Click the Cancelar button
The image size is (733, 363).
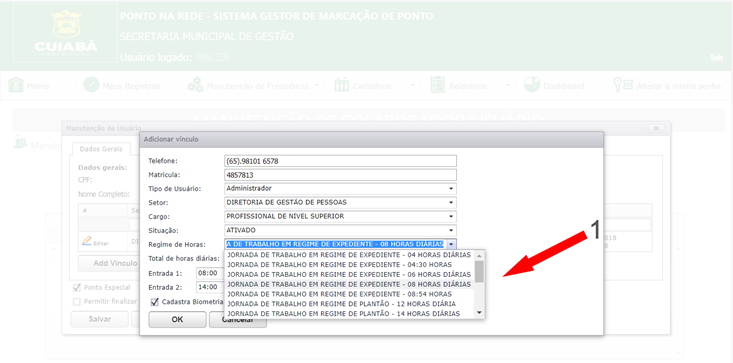tap(237, 320)
